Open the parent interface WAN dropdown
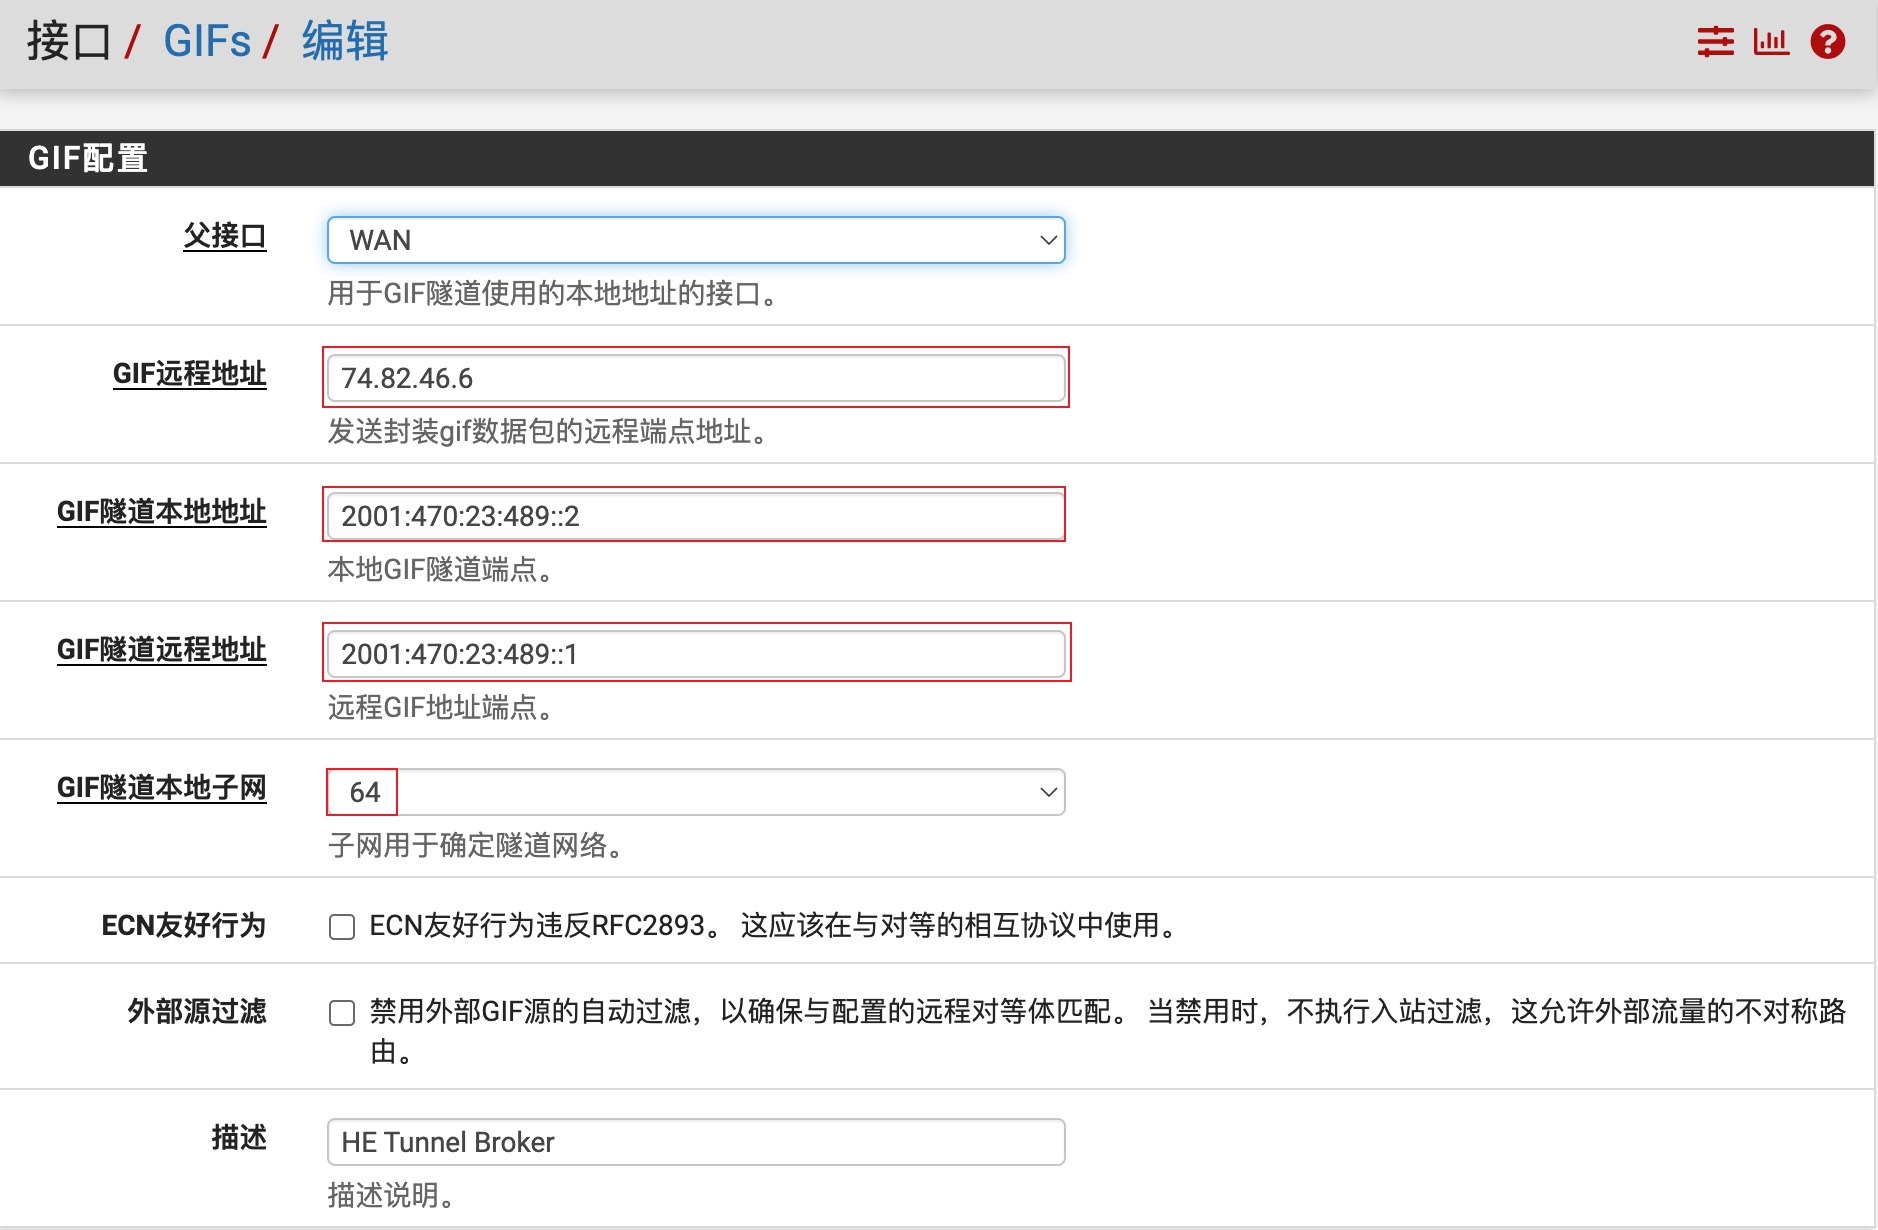This screenshot has width=1878, height=1230. (696, 240)
